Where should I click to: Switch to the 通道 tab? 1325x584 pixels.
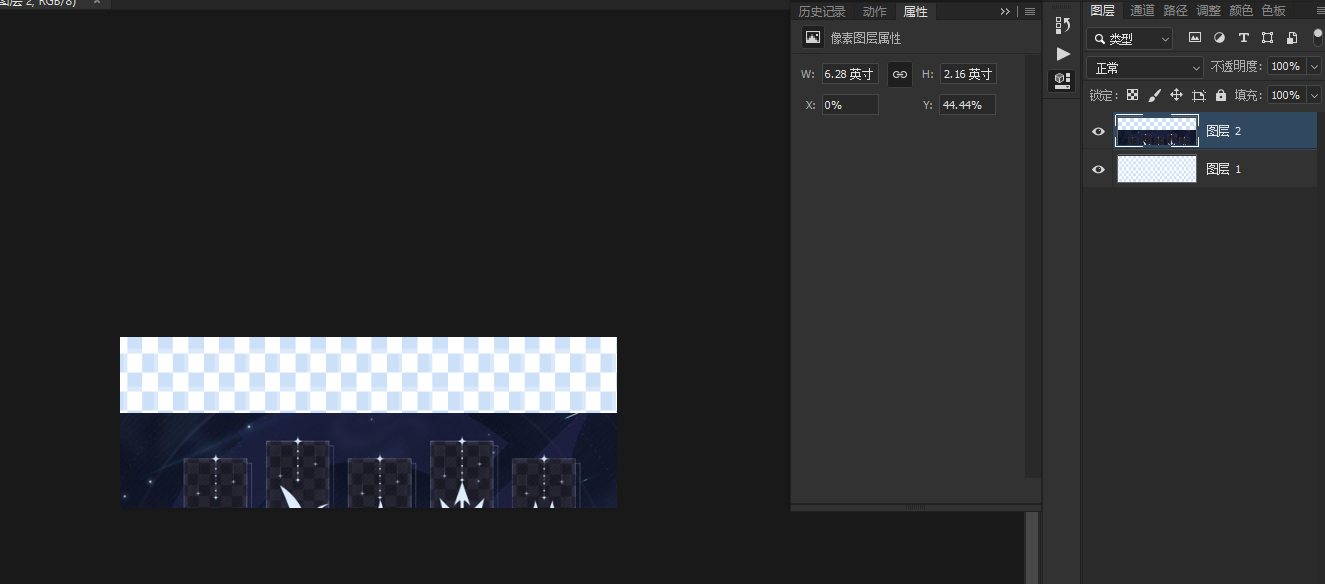point(1142,10)
